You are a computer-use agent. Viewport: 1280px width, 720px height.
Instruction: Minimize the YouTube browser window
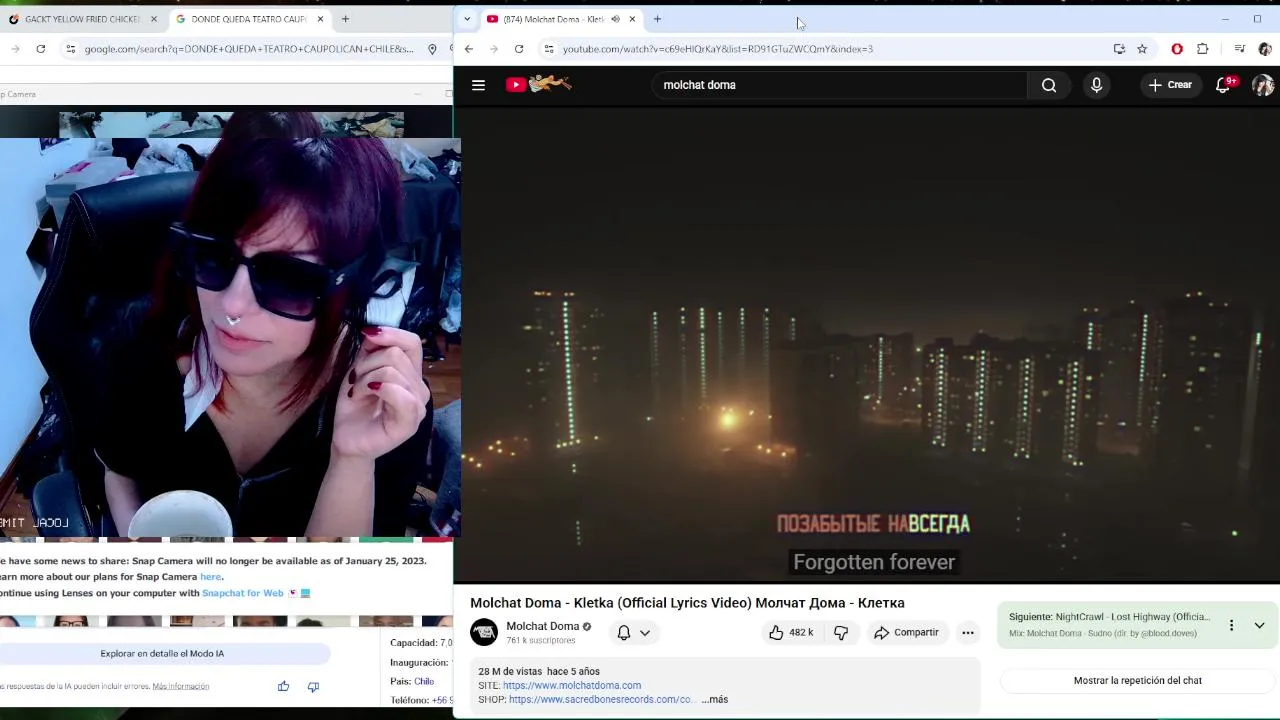coord(1225,19)
